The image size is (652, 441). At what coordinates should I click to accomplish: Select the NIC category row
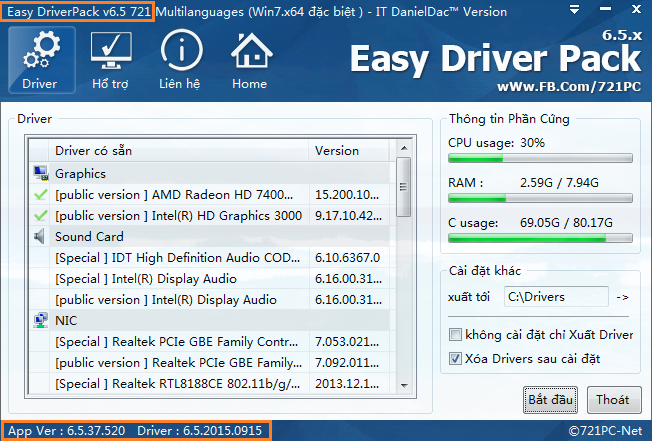tap(210, 320)
